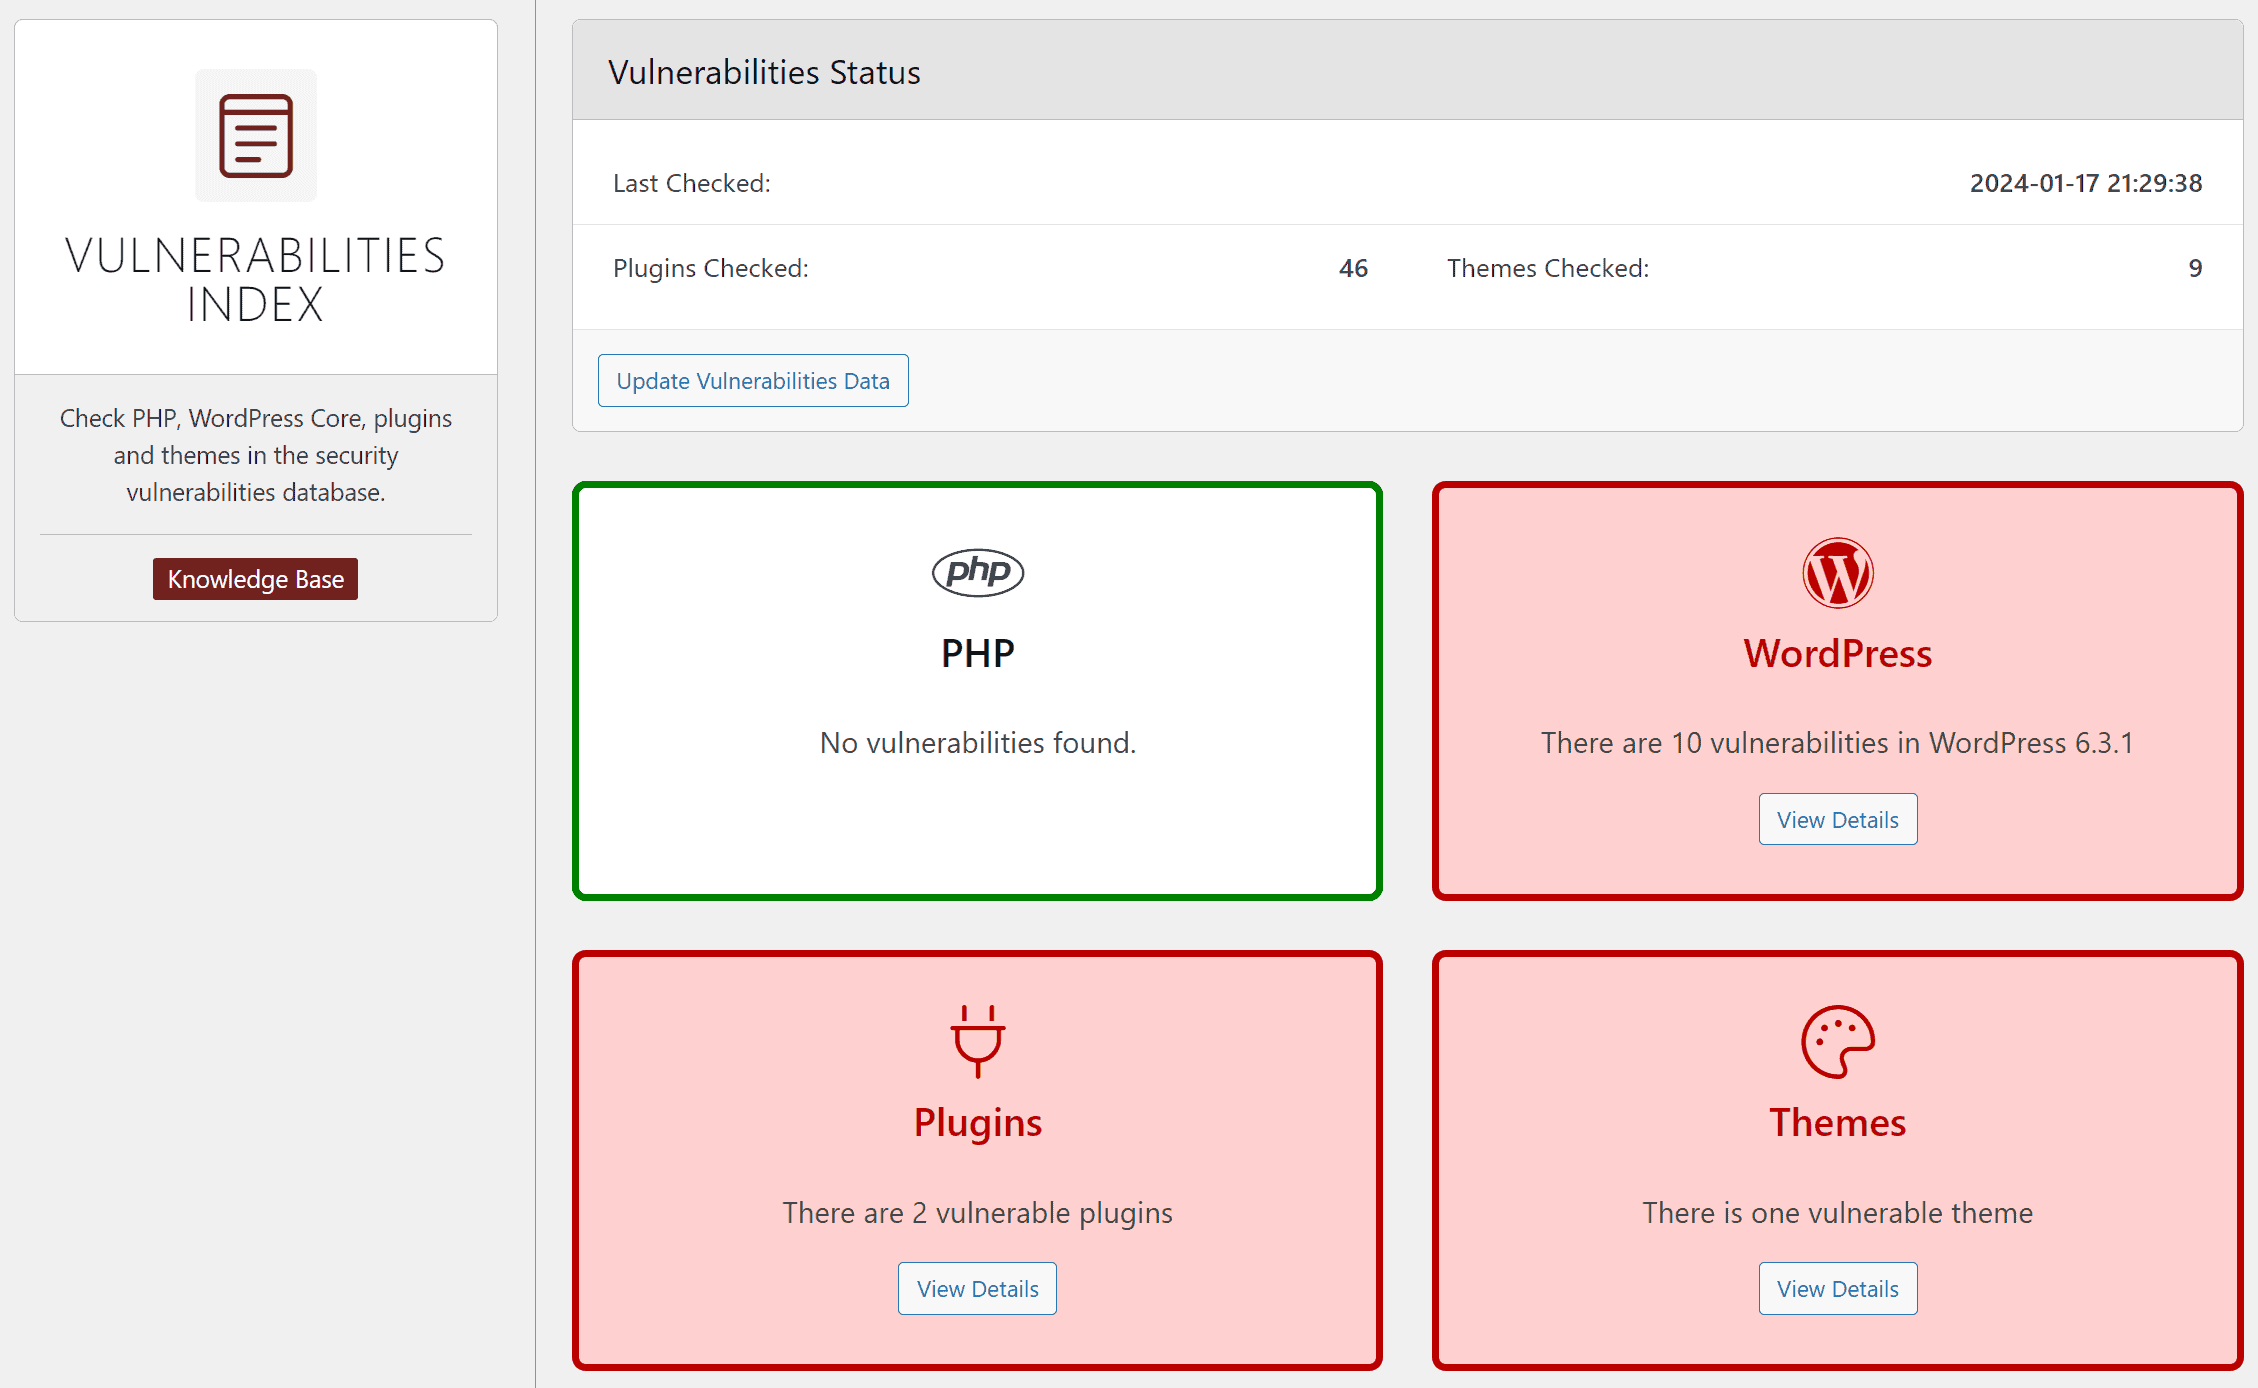The image size is (2258, 1388).
Task: Click '10 vulnerabilities in WordPress 6.3.1' text
Action: (x=1902, y=742)
